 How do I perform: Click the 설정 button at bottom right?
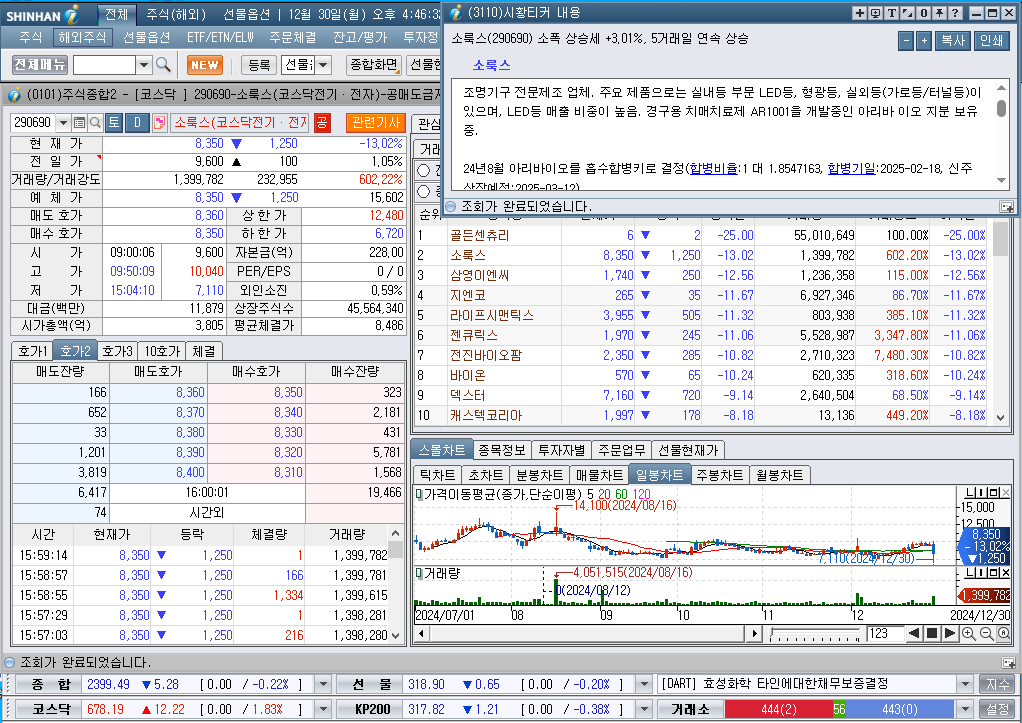pyautogui.click(x=997, y=709)
